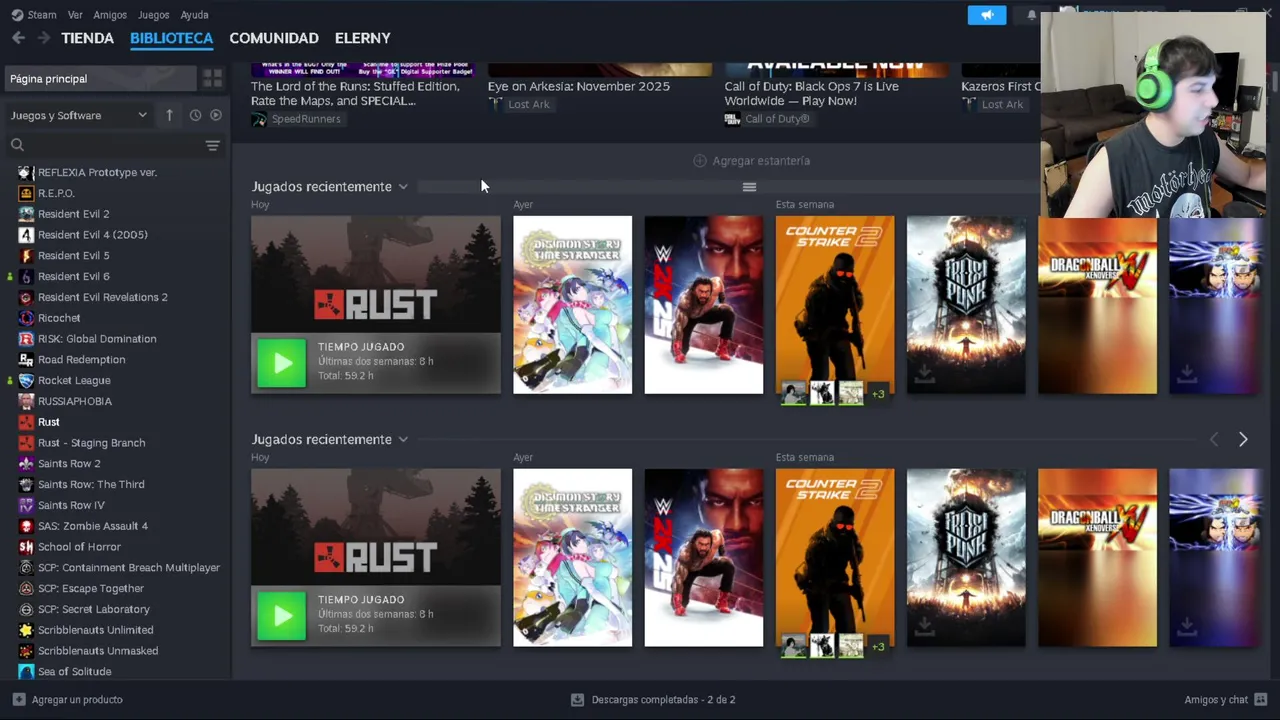
Task: Click the RISK: Global Domination icon
Action: 26,339
